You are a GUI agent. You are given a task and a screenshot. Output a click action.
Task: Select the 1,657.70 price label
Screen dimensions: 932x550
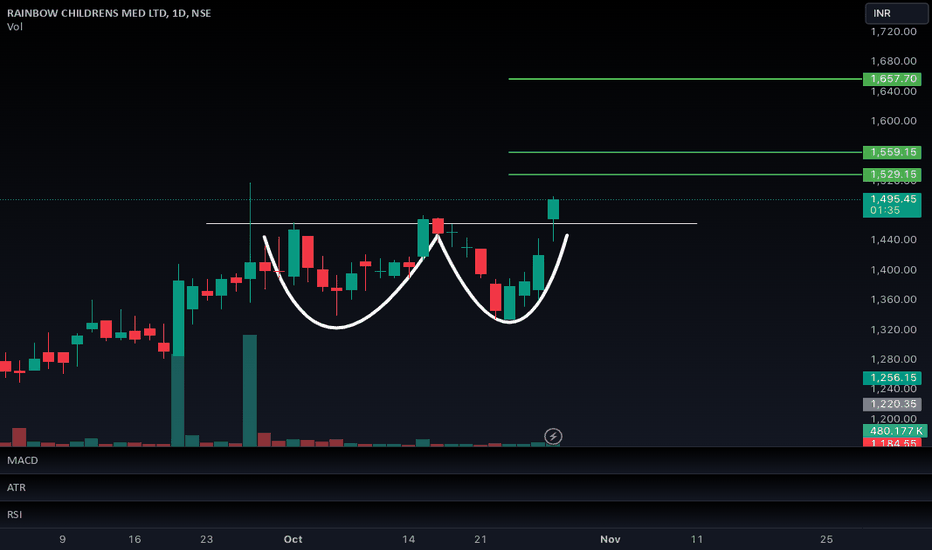pos(892,78)
